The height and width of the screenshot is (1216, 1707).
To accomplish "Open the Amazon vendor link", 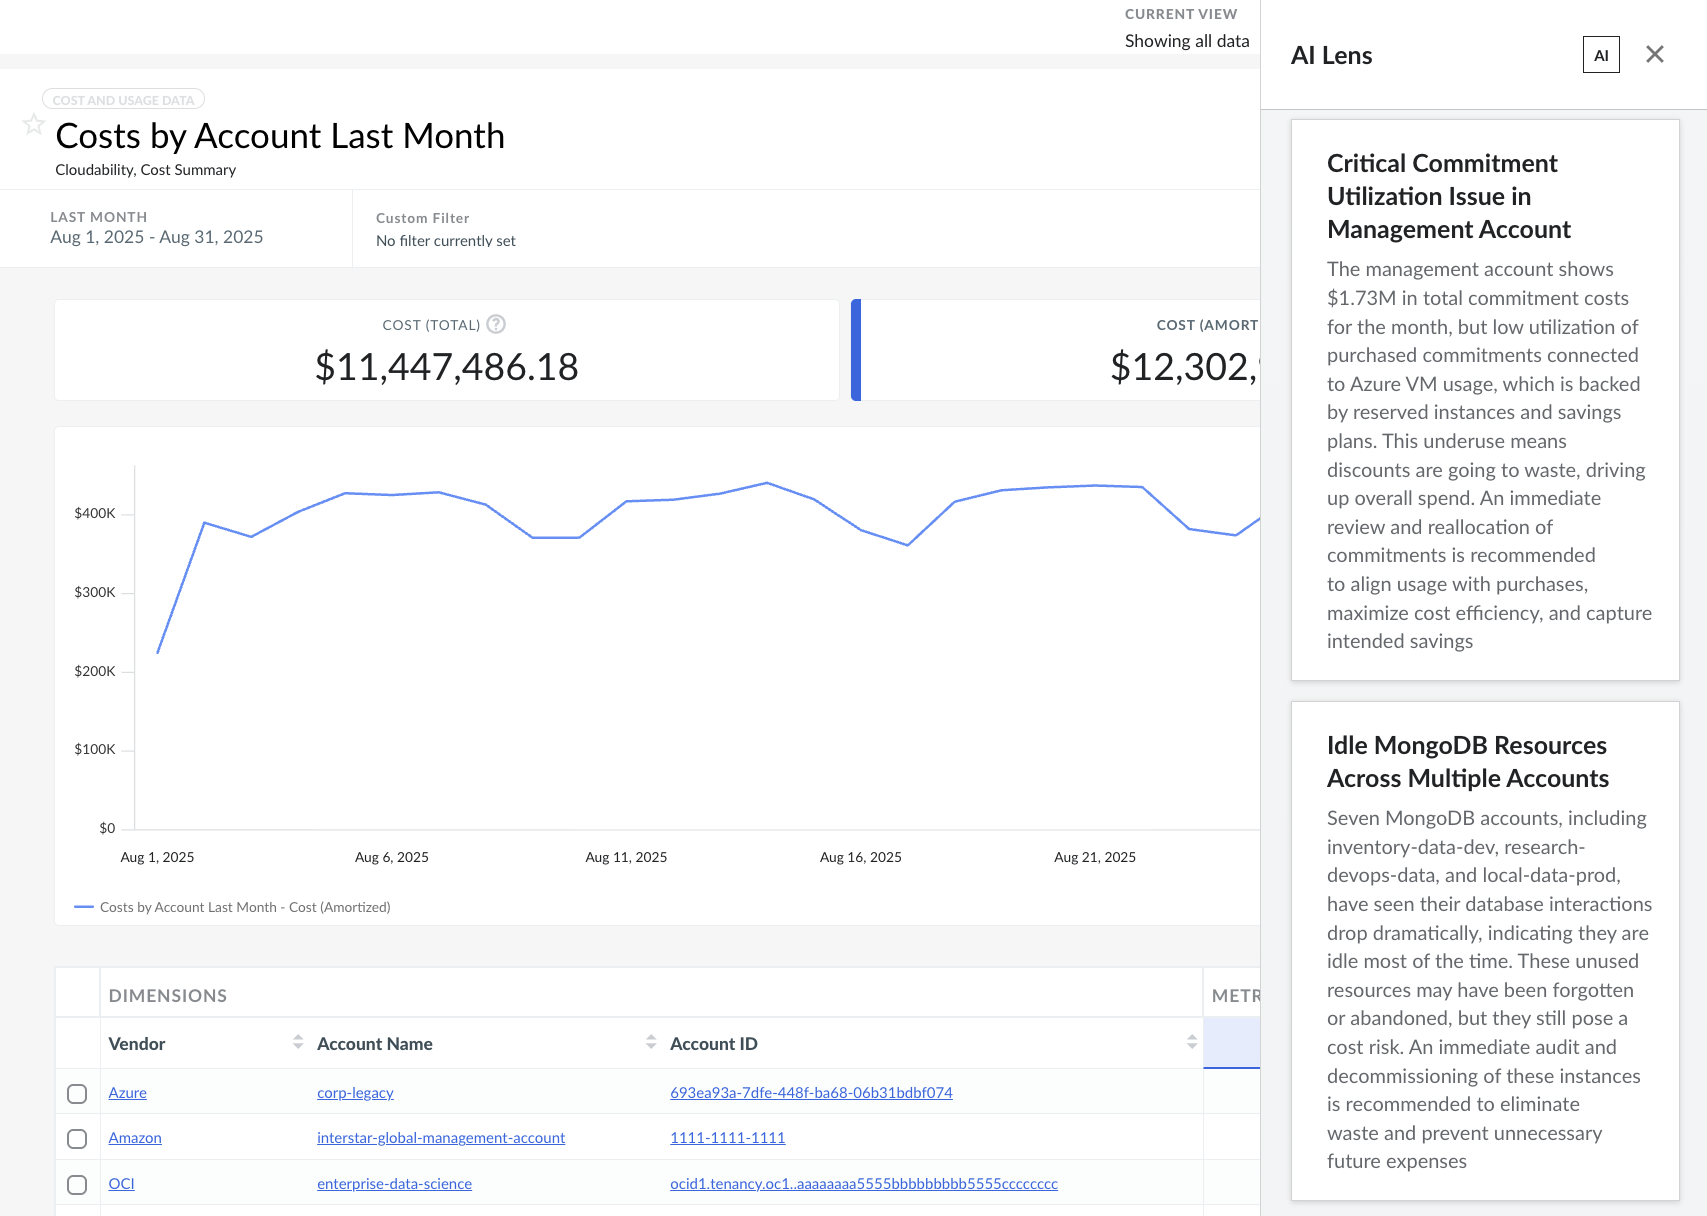I will click(135, 1138).
